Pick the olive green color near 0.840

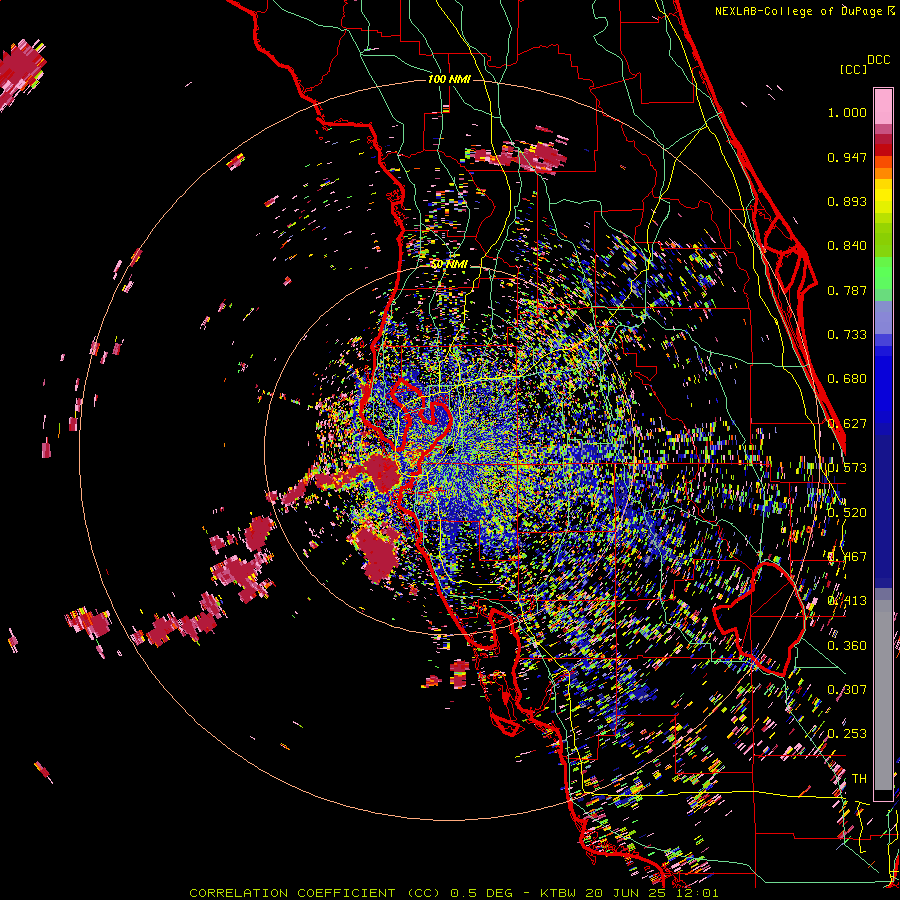tap(883, 240)
